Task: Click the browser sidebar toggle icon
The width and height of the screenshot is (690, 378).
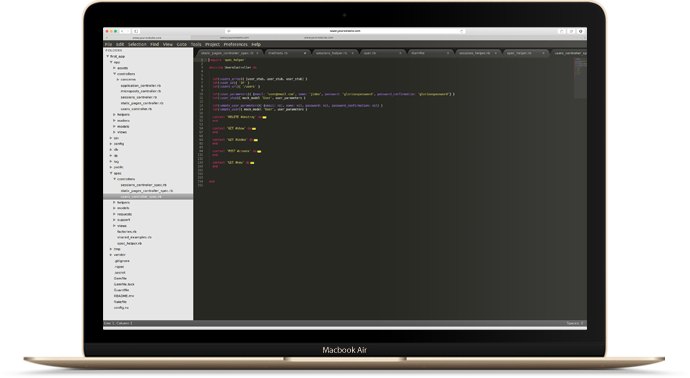Action: click(136, 31)
